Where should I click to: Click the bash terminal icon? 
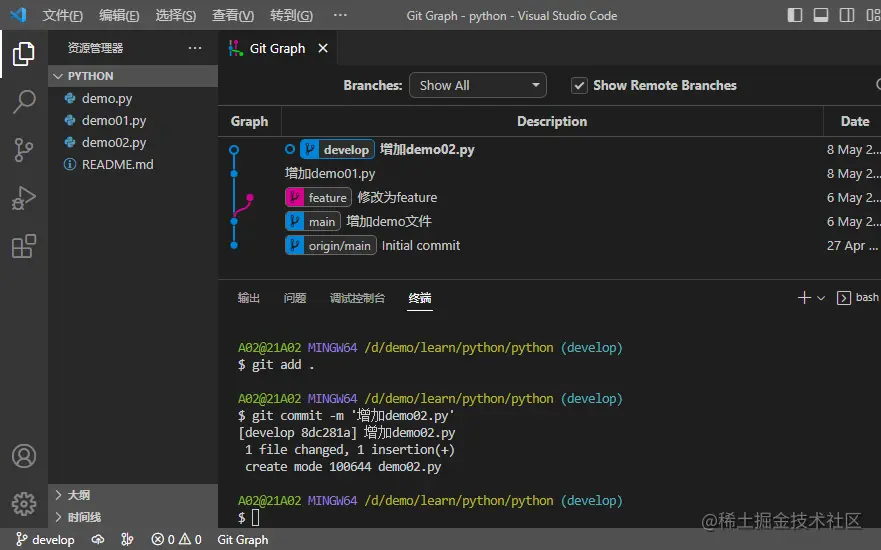click(x=843, y=298)
